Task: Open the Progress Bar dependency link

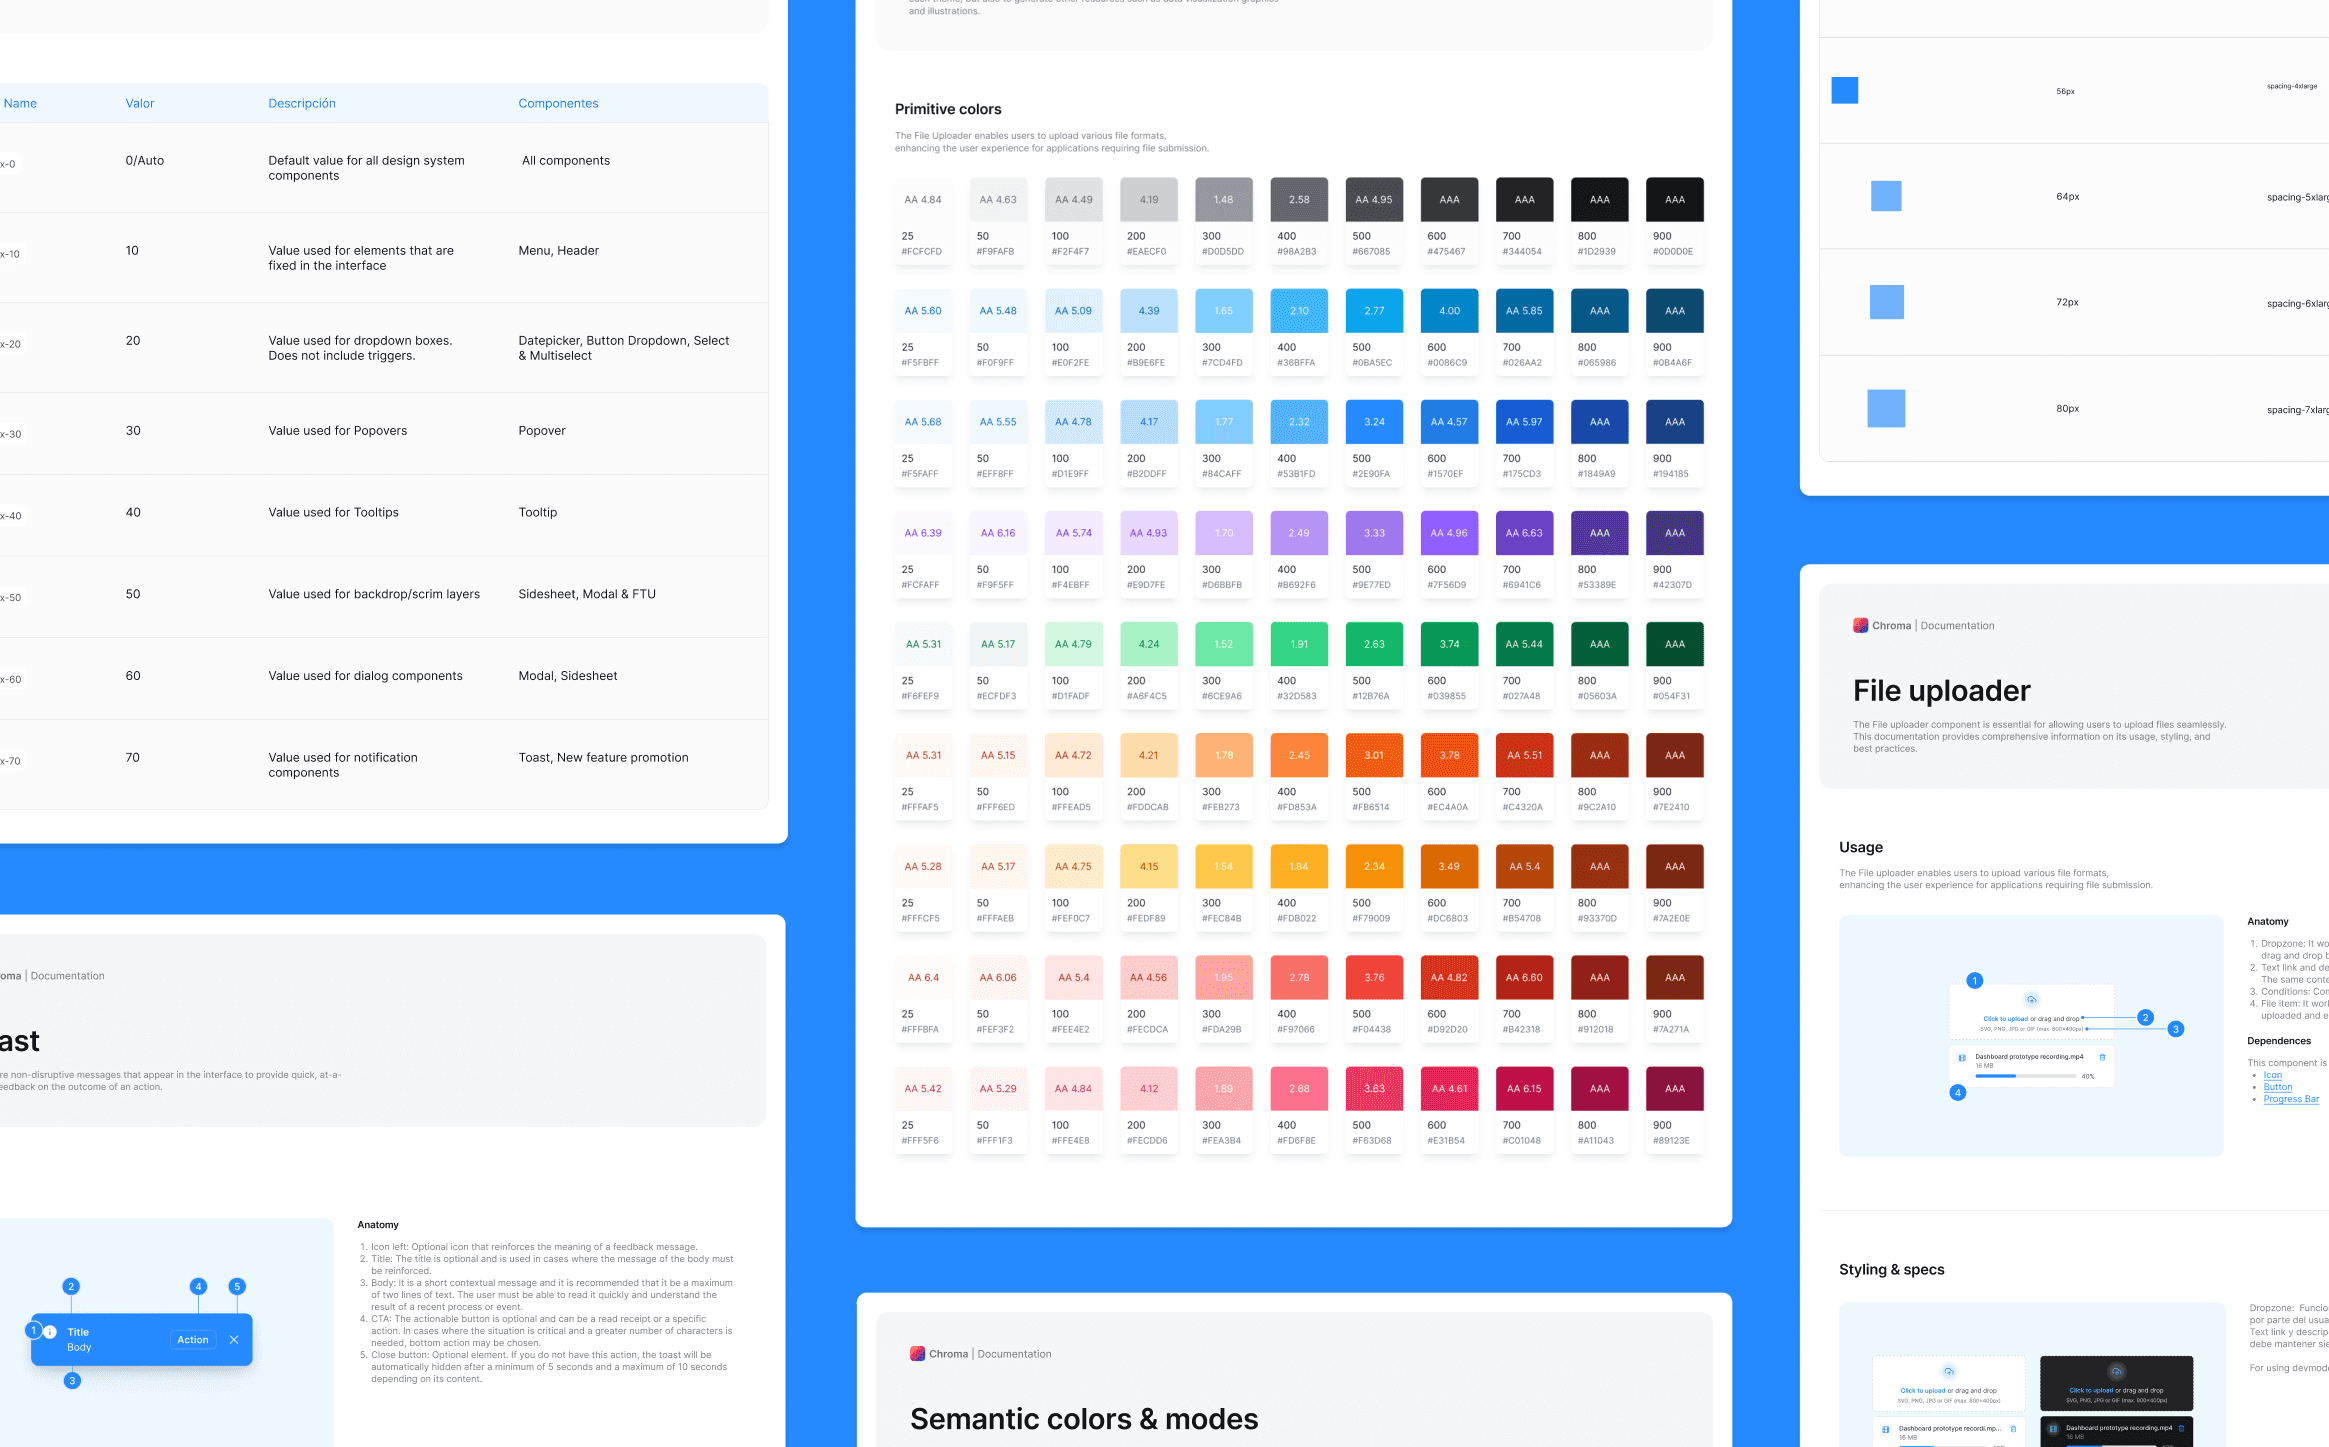Action: point(2291,1099)
